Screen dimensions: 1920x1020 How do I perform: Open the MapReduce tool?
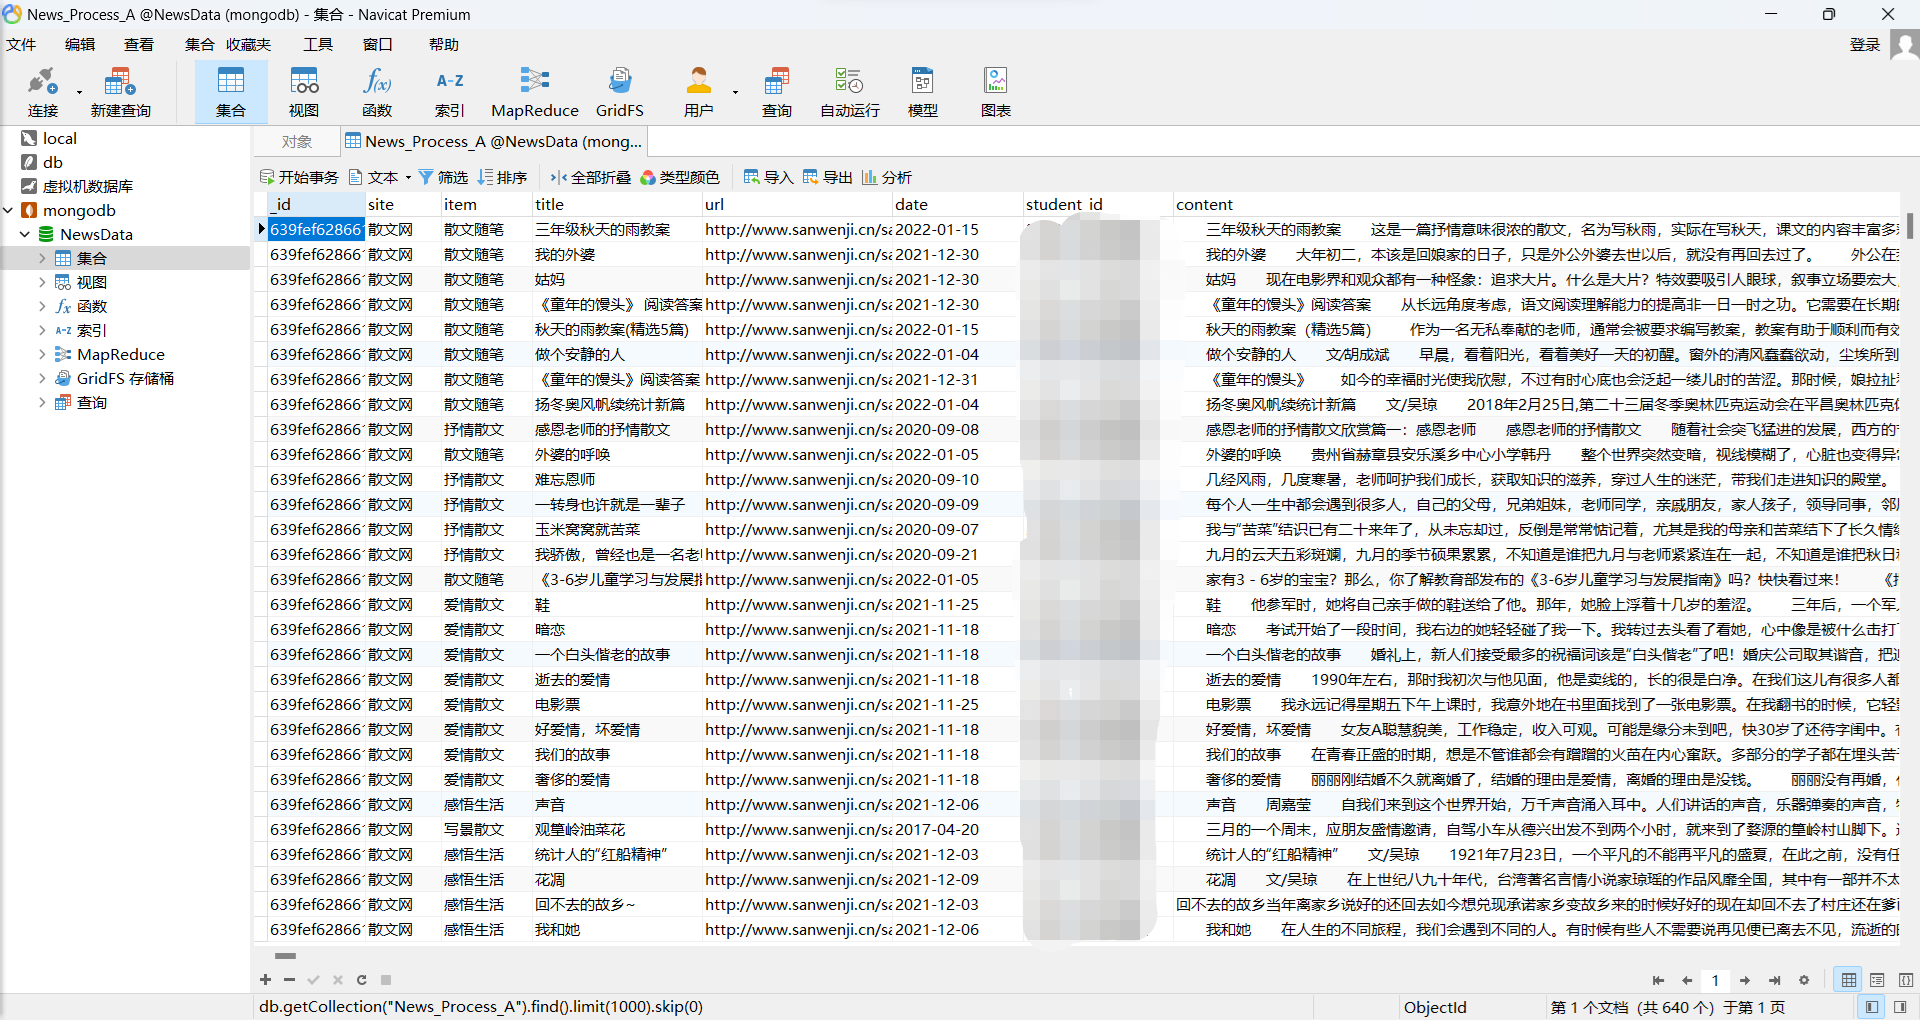[x=534, y=91]
